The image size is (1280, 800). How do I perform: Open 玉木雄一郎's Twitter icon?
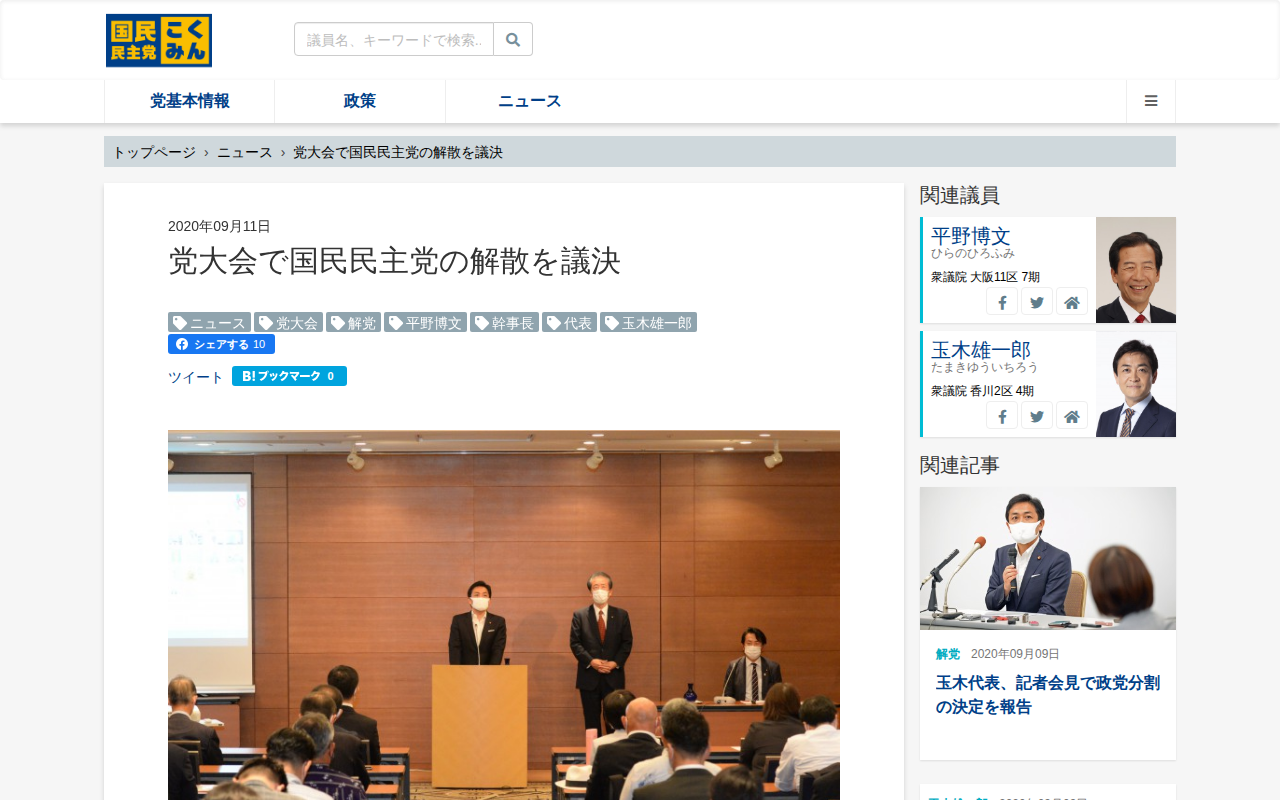point(1037,416)
